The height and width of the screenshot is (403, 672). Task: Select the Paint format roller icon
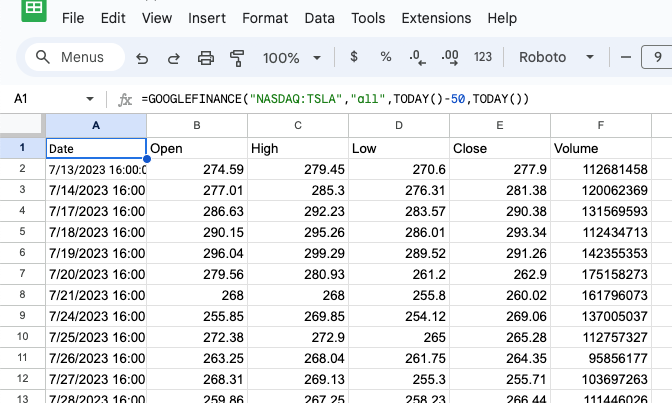click(237, 57)
